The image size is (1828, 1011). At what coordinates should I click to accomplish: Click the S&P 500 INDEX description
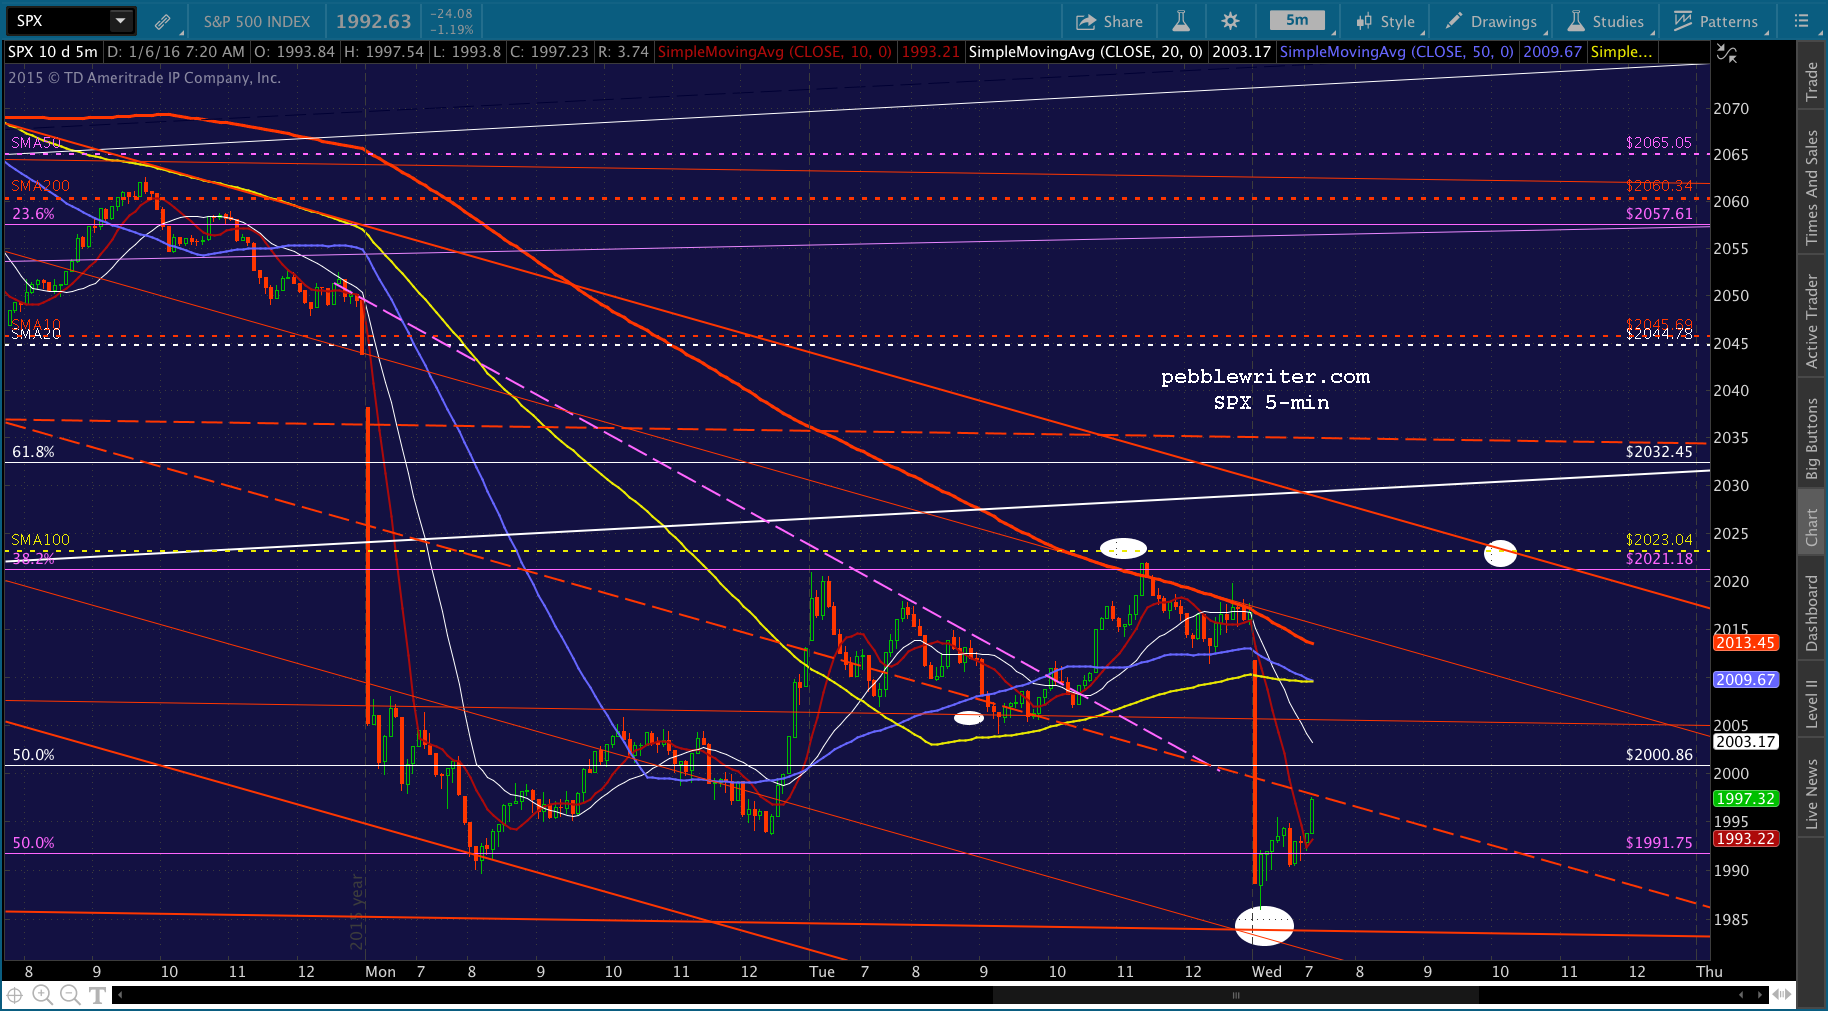click(x=257, y=21)
